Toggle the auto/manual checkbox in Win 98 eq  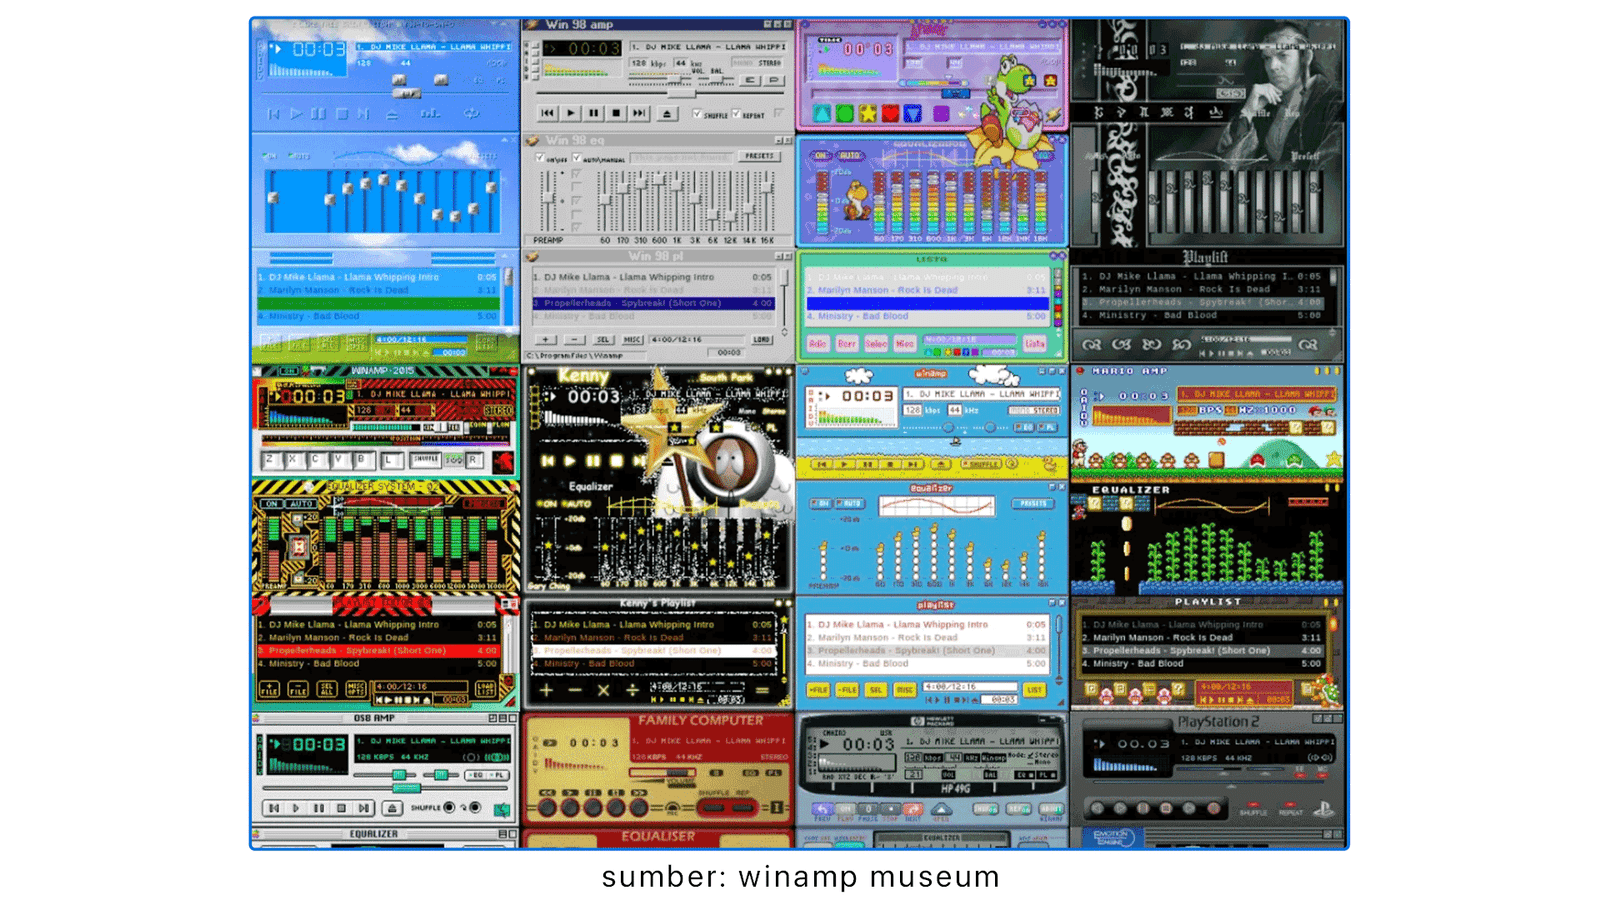[577, 157]
